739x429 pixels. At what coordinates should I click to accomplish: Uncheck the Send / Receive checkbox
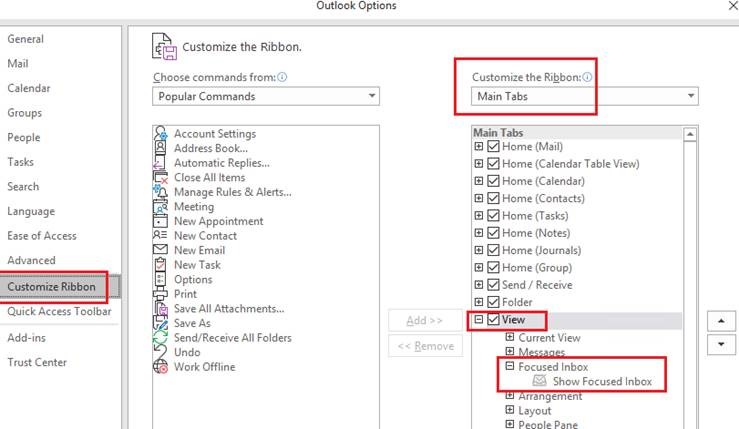493,285
